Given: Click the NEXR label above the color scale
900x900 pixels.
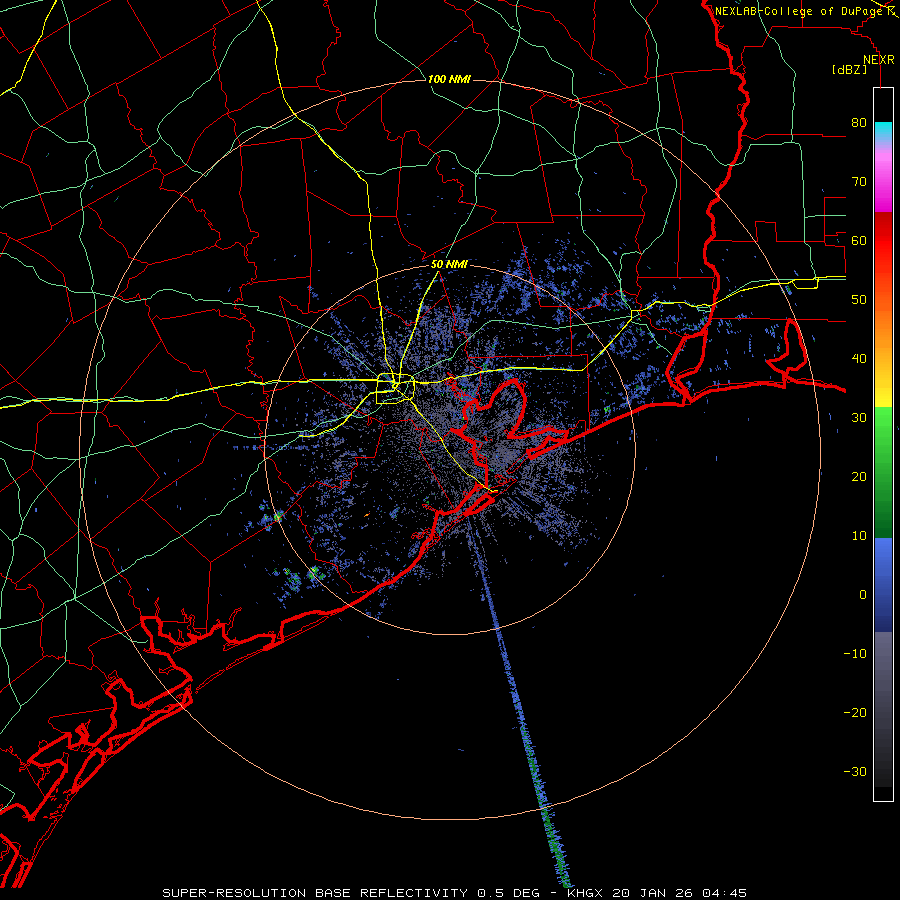Looking at the screenshot, I should [x=879, y=60].
